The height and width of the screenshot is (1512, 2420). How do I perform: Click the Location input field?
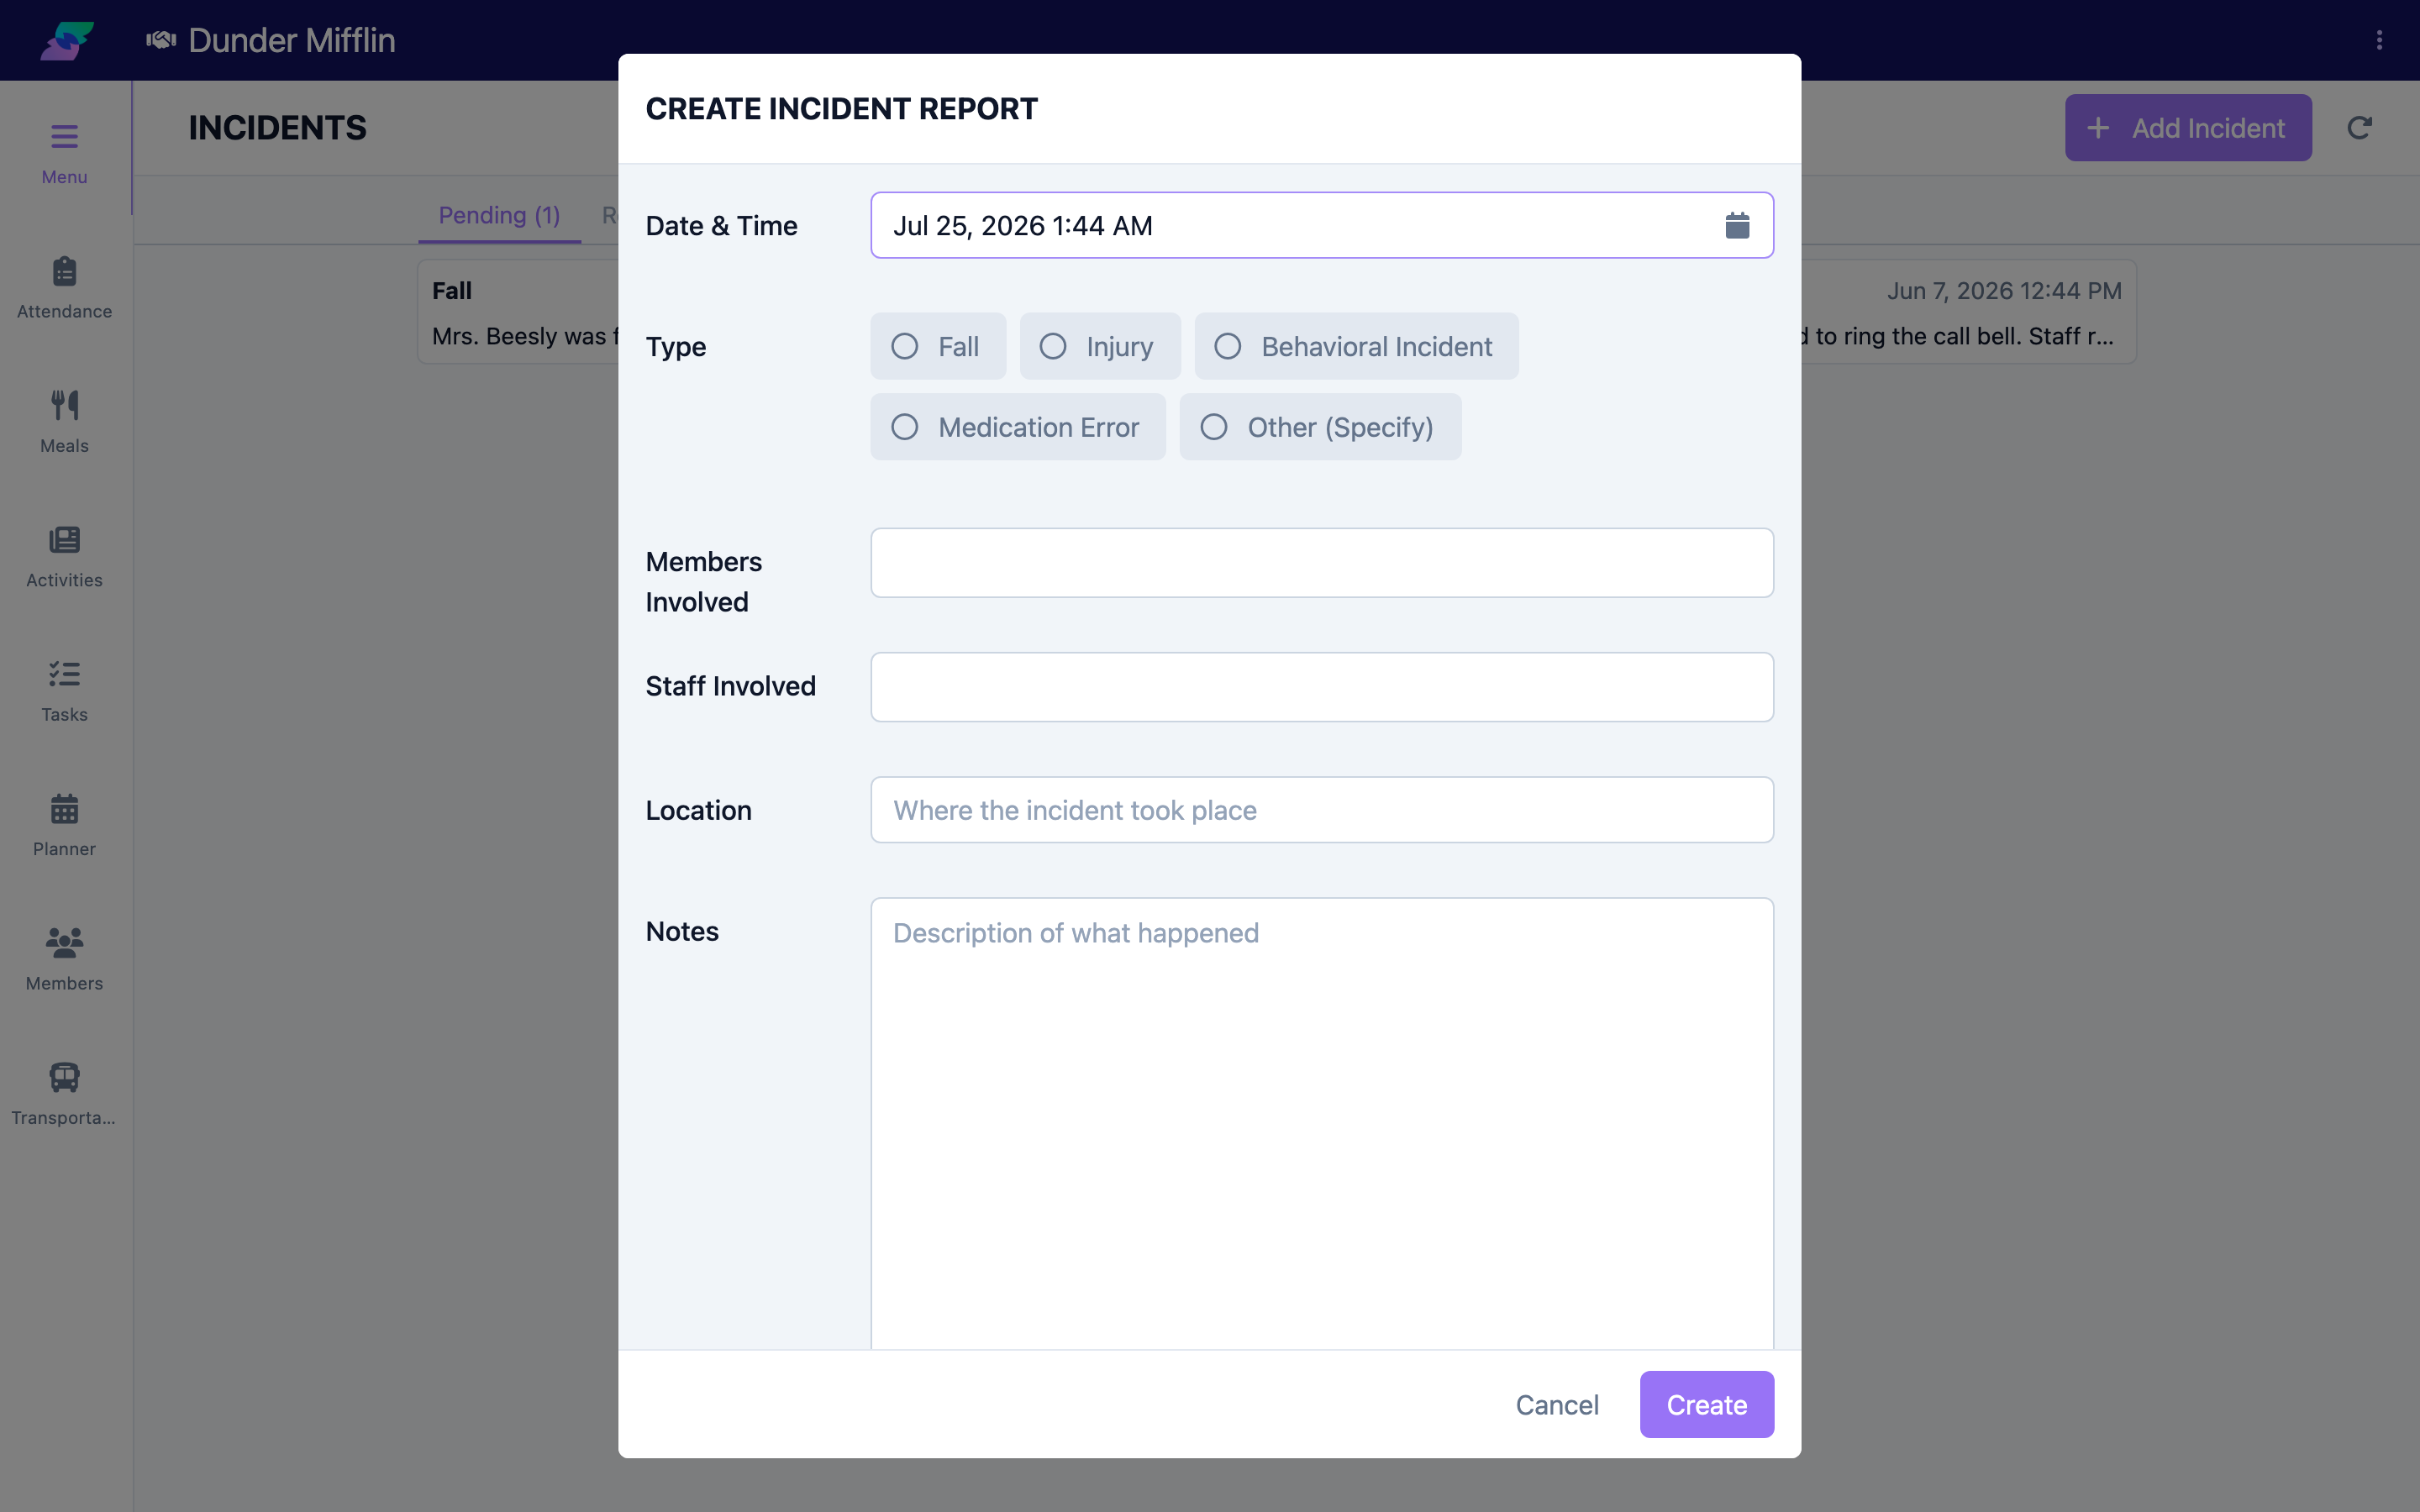pos(1322,810)
